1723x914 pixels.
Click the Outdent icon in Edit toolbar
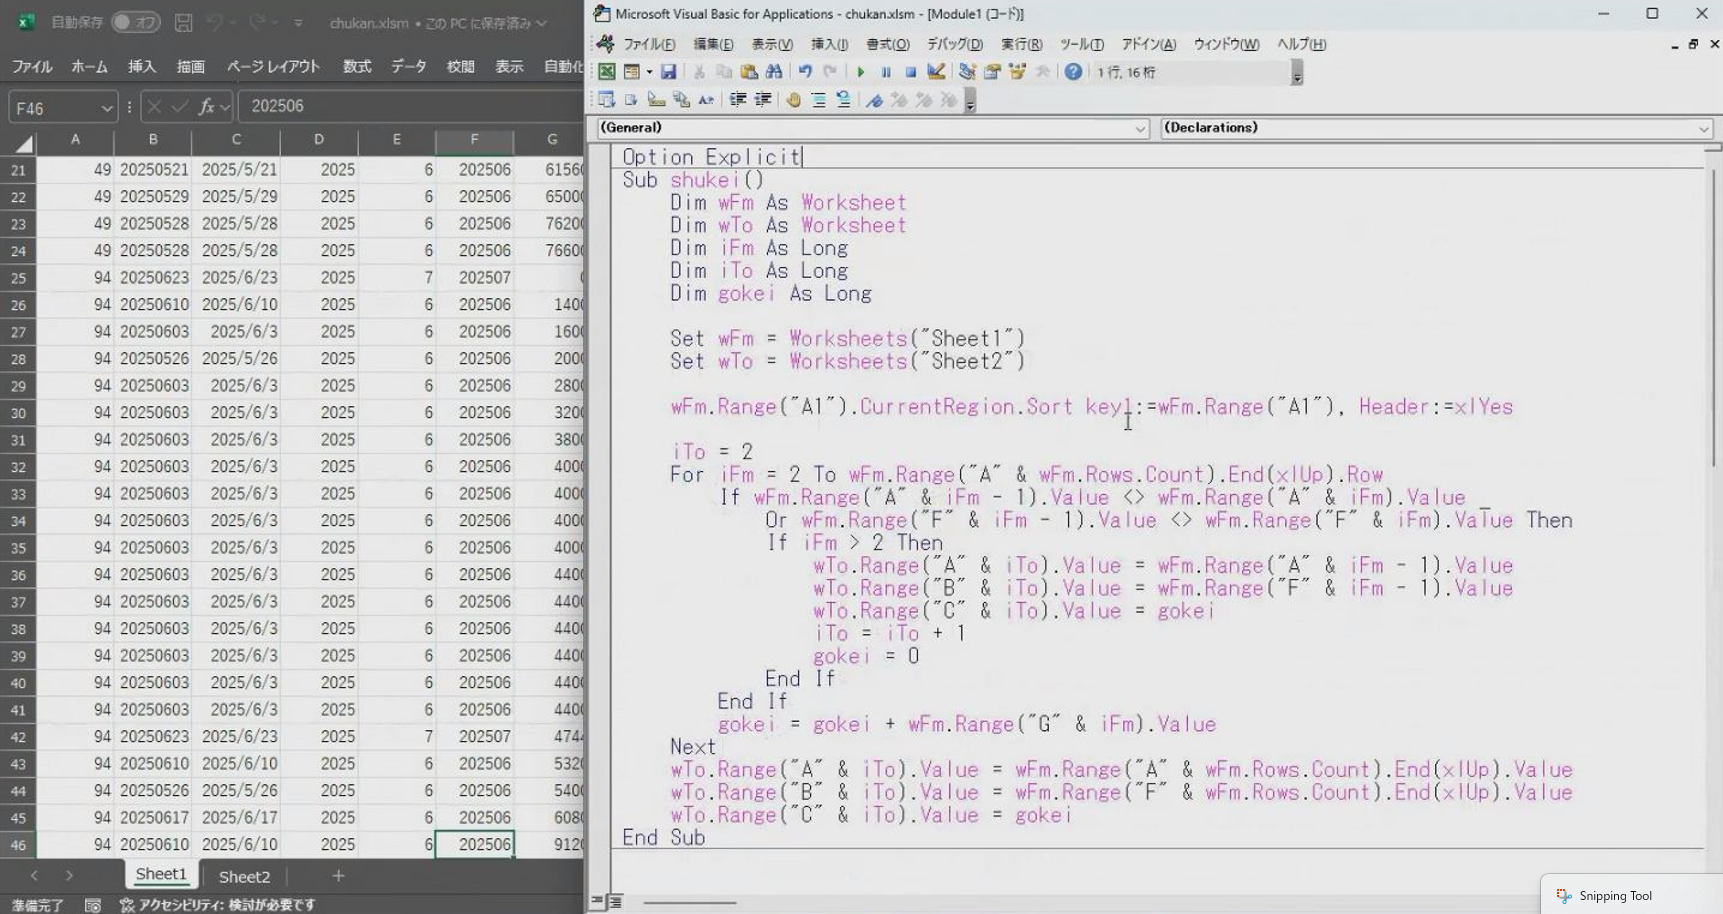[x=763, y=100]
